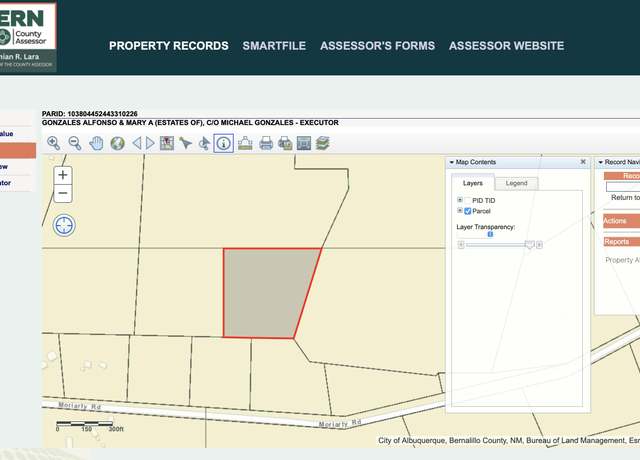Click the highlighted red-outlined parcel
This screenshot has height=460, width=640.
pyautogui.click(x=267, y=293)
